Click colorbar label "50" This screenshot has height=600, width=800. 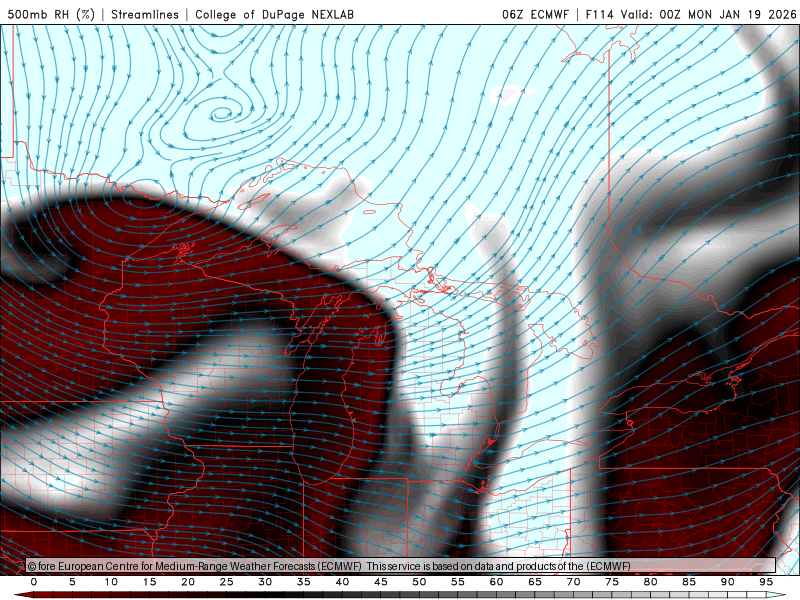tap(419, 582)
